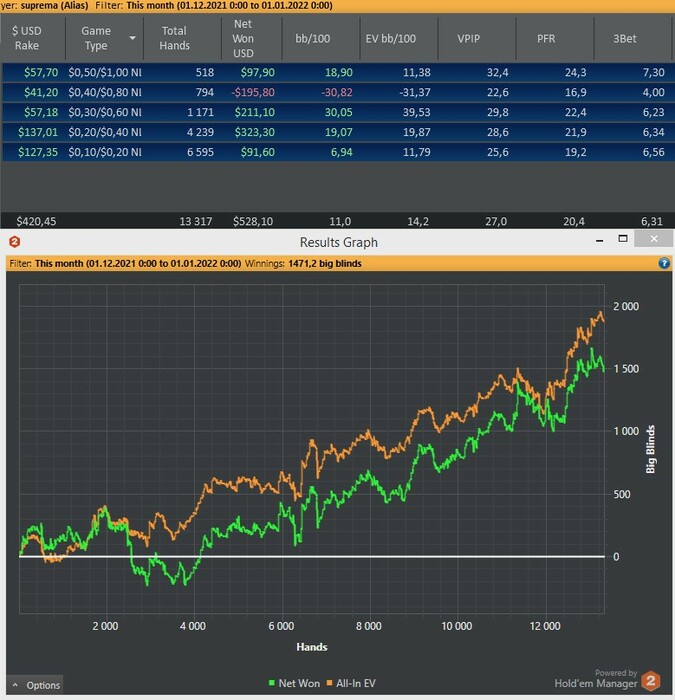Open the Options expander below the graph
675x700 pixels.
35,685
